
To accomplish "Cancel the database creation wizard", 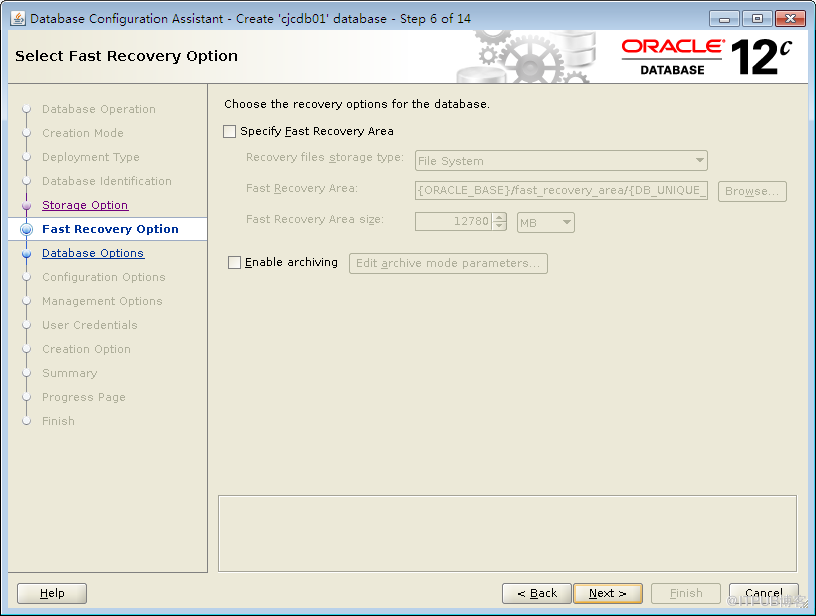I will (x=763, y=593).
